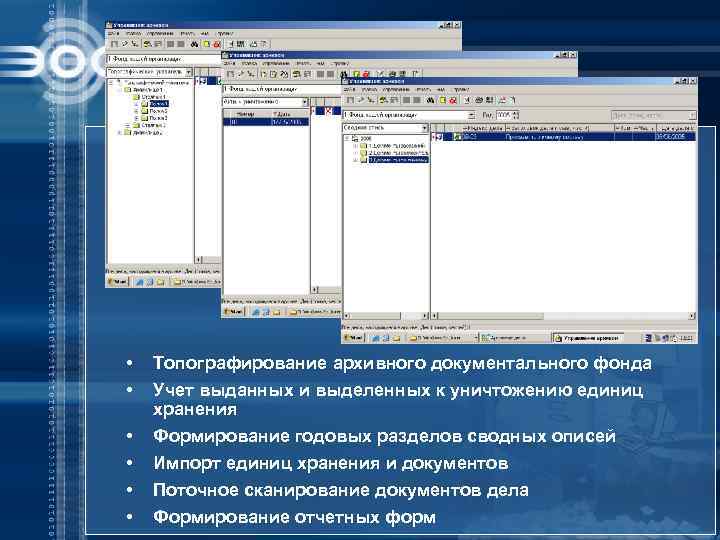720x540 pixels.
Task: Click binoculars search icon in front archive window
Action: tap(430, 100)
